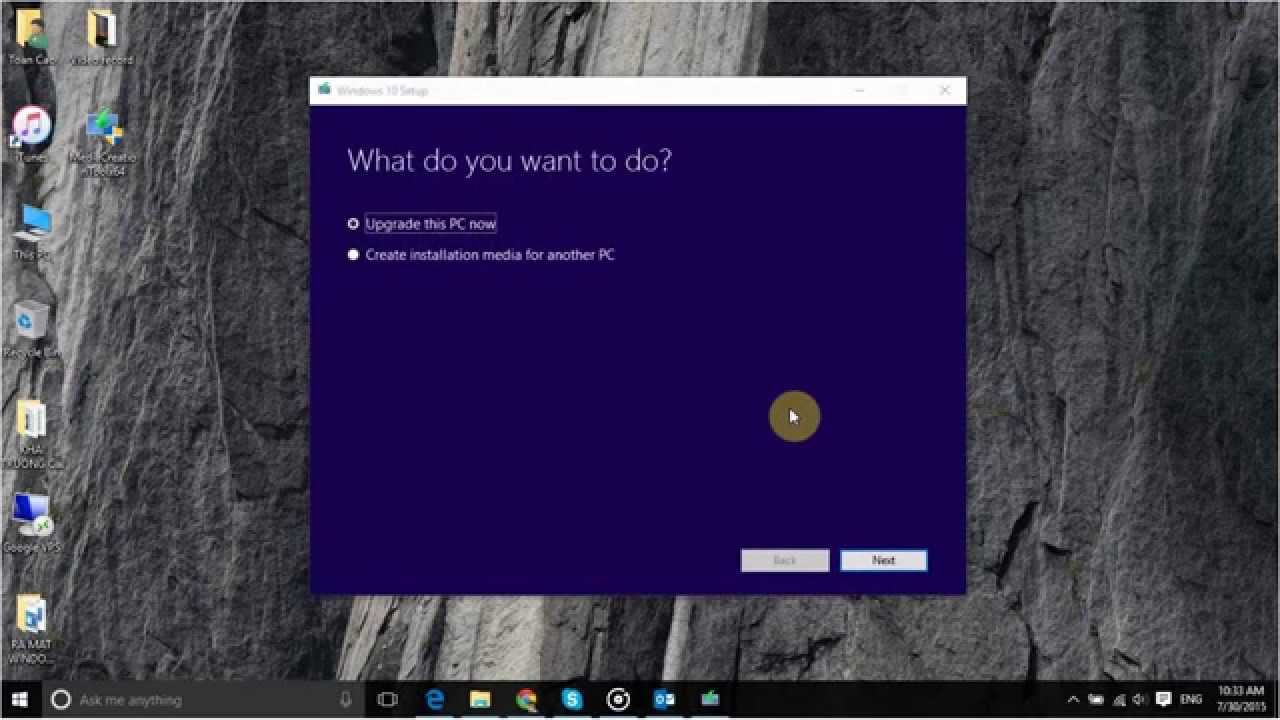Open the clock showing 10:33 AM

1241,700
